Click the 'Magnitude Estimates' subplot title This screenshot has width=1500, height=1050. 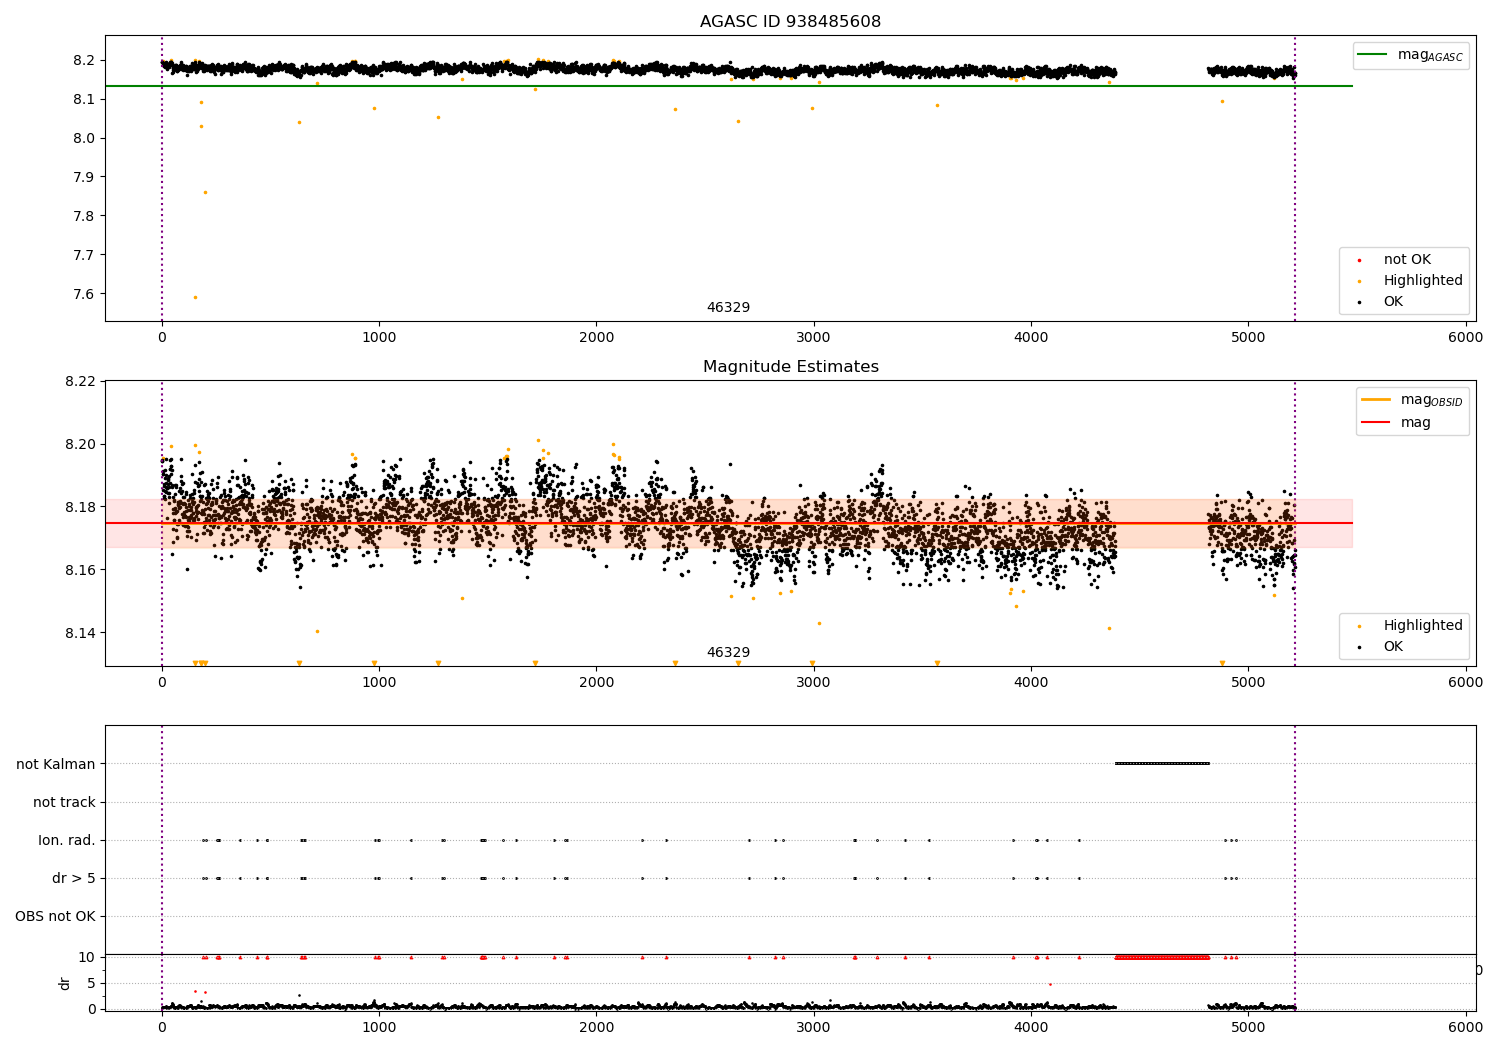pyautogui.click(x=790, y=367)
